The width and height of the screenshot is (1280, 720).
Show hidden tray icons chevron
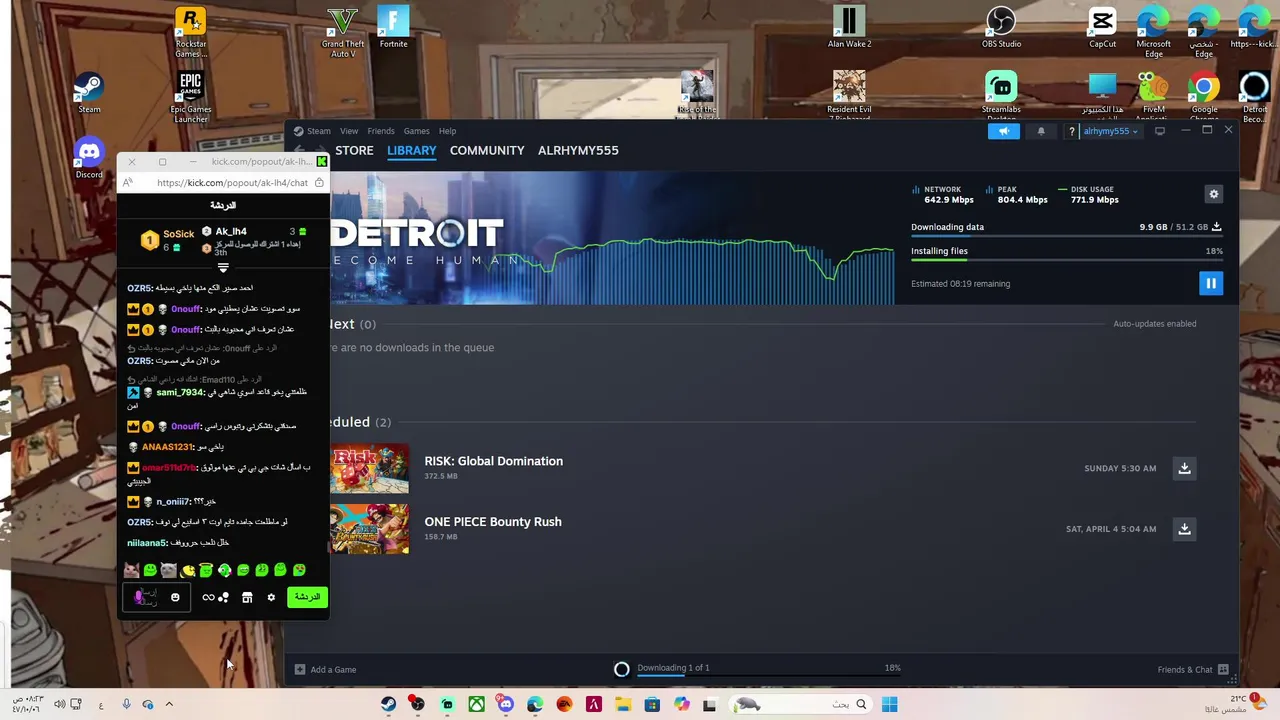click(x=168, y=705)
